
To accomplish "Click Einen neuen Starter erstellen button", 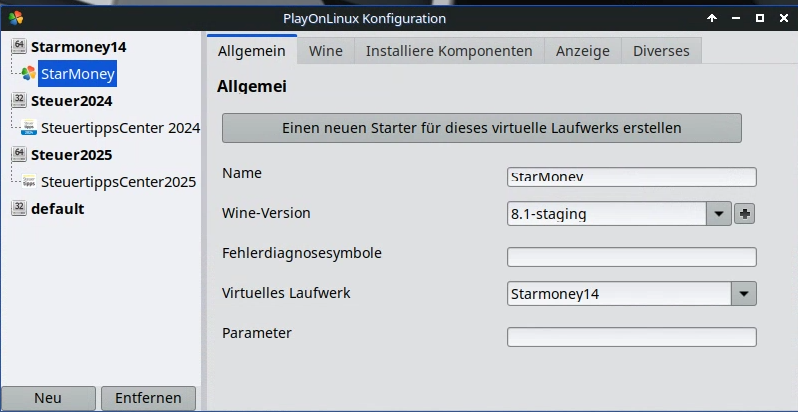I will pos(481,128).
